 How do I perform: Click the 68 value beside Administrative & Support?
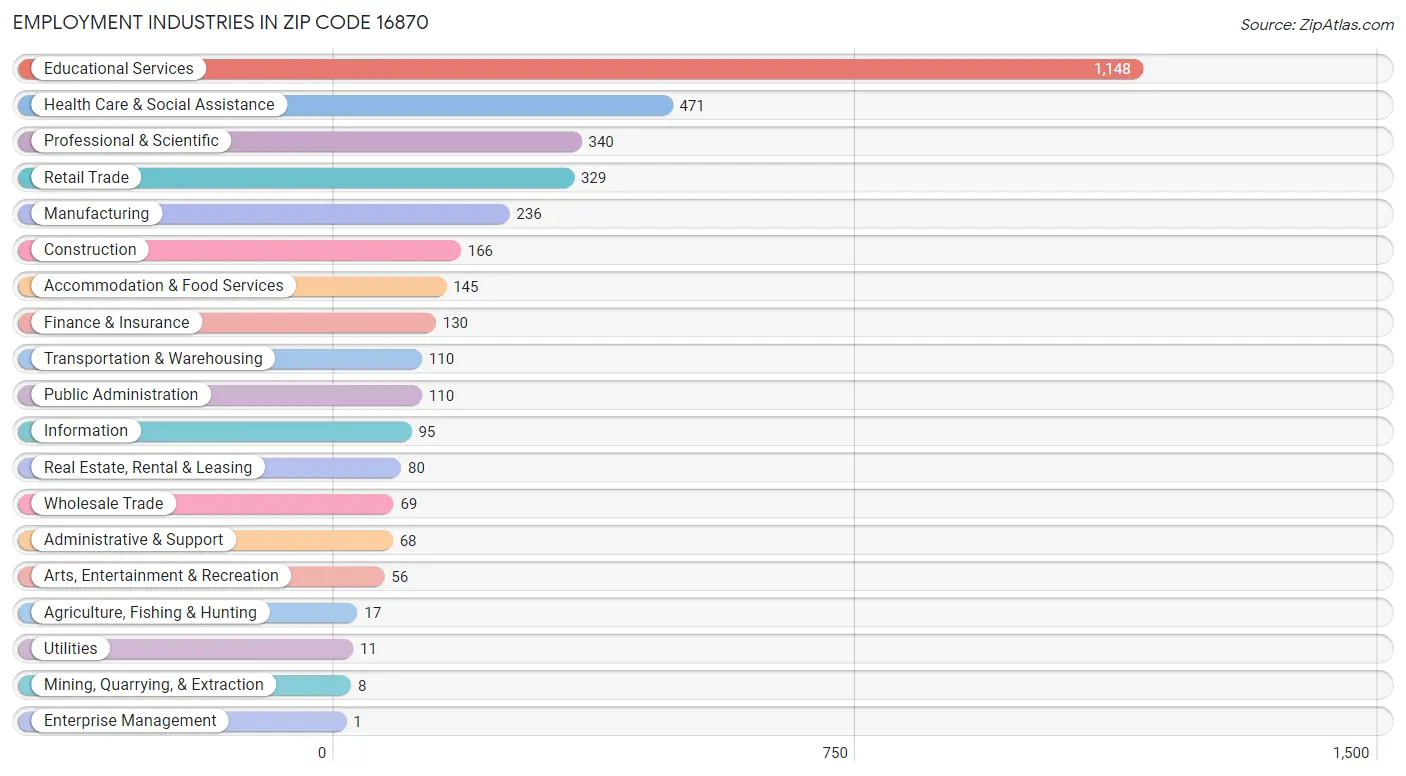[408, 541]
